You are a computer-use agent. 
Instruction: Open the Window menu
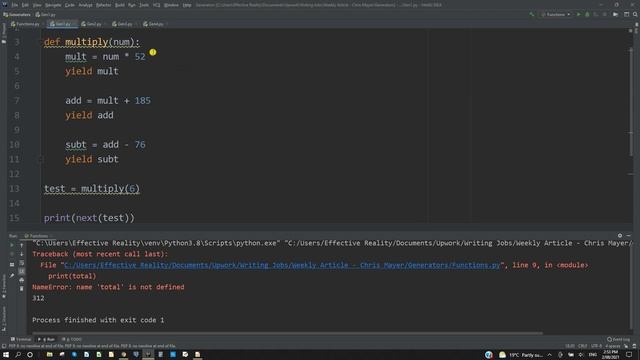coord(171,5)
